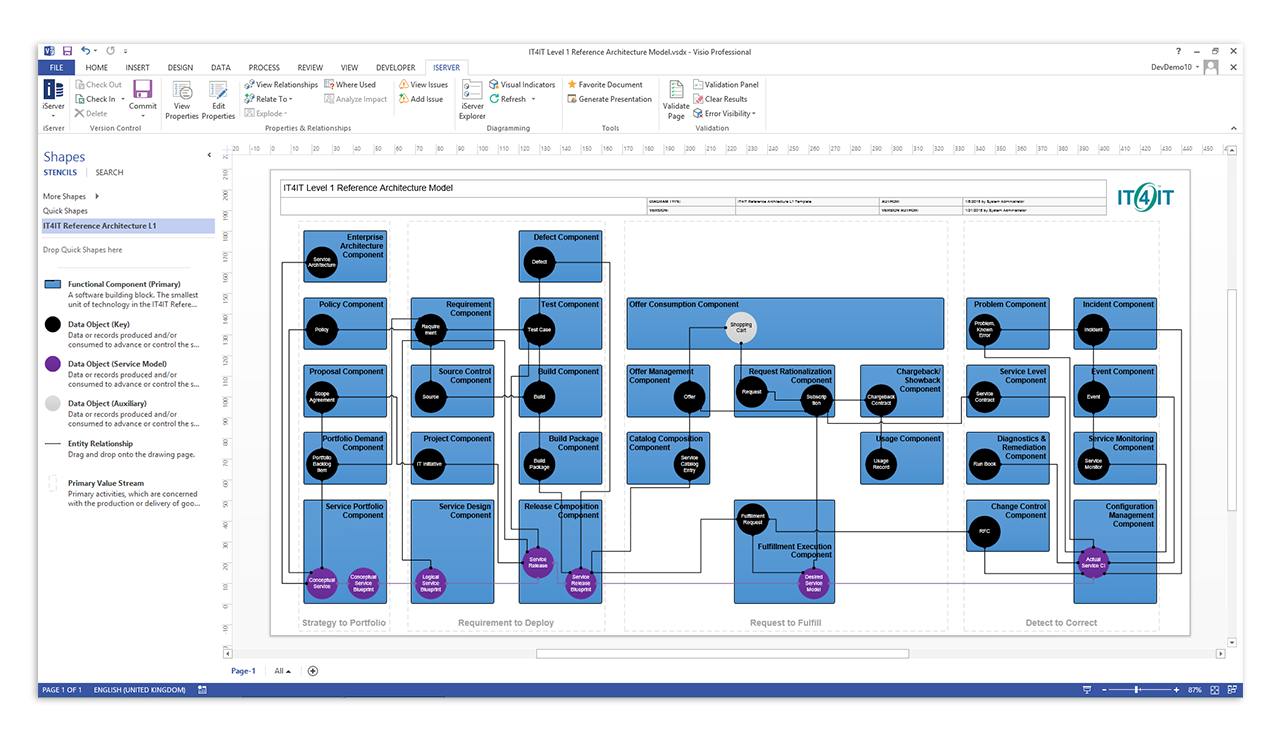This screenshot has width=1280, height=742.
Task: Open Edit Properties
Action: [218, 99]
